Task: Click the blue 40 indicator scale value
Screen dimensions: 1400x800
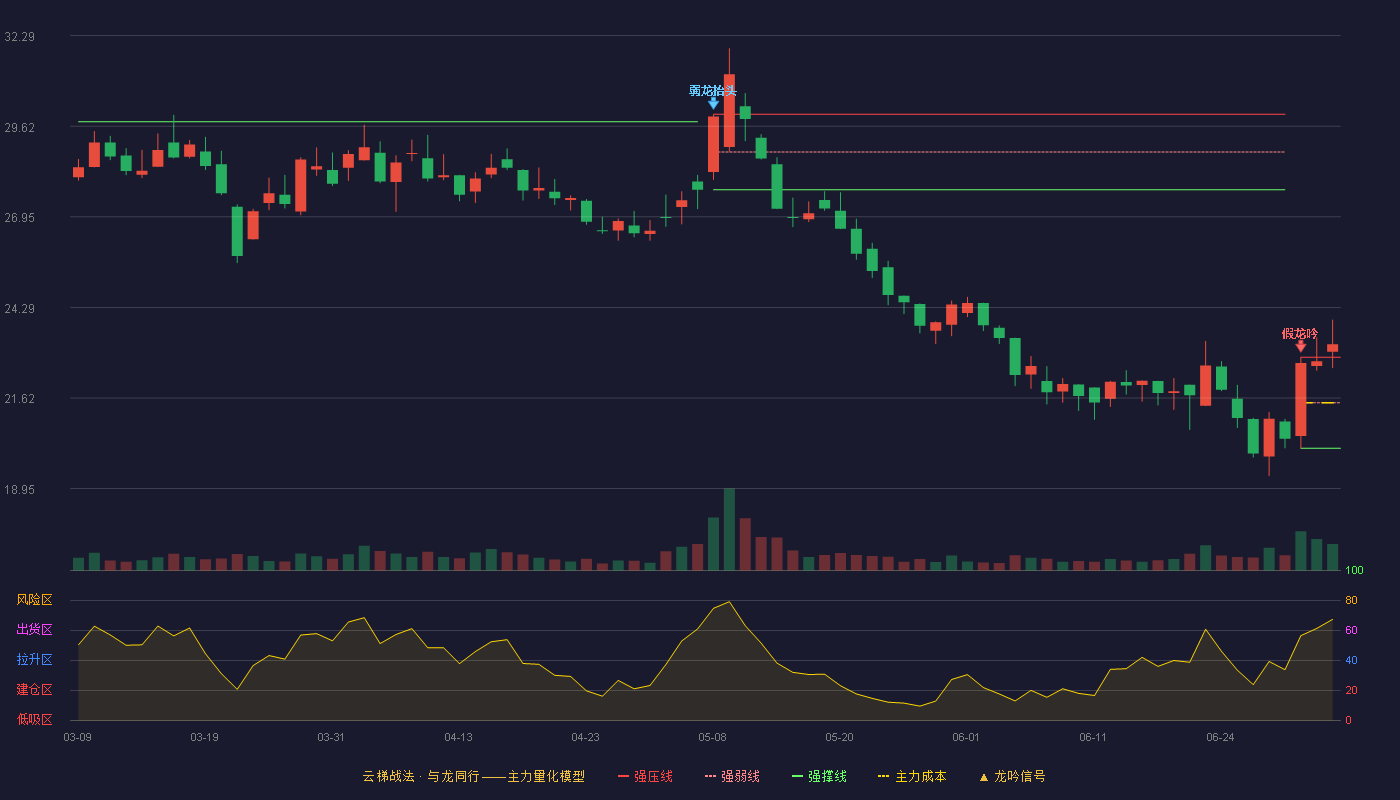Action: pos(1351,660)
